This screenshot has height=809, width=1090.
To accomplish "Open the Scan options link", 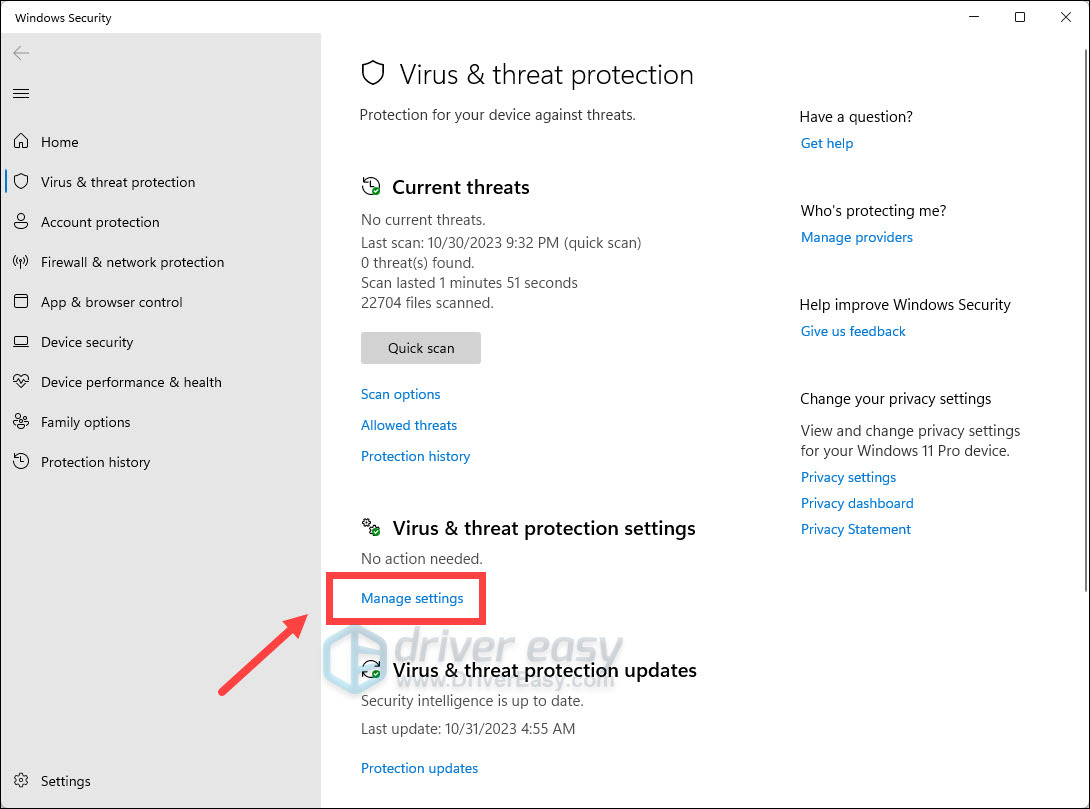I will (400, 394).
